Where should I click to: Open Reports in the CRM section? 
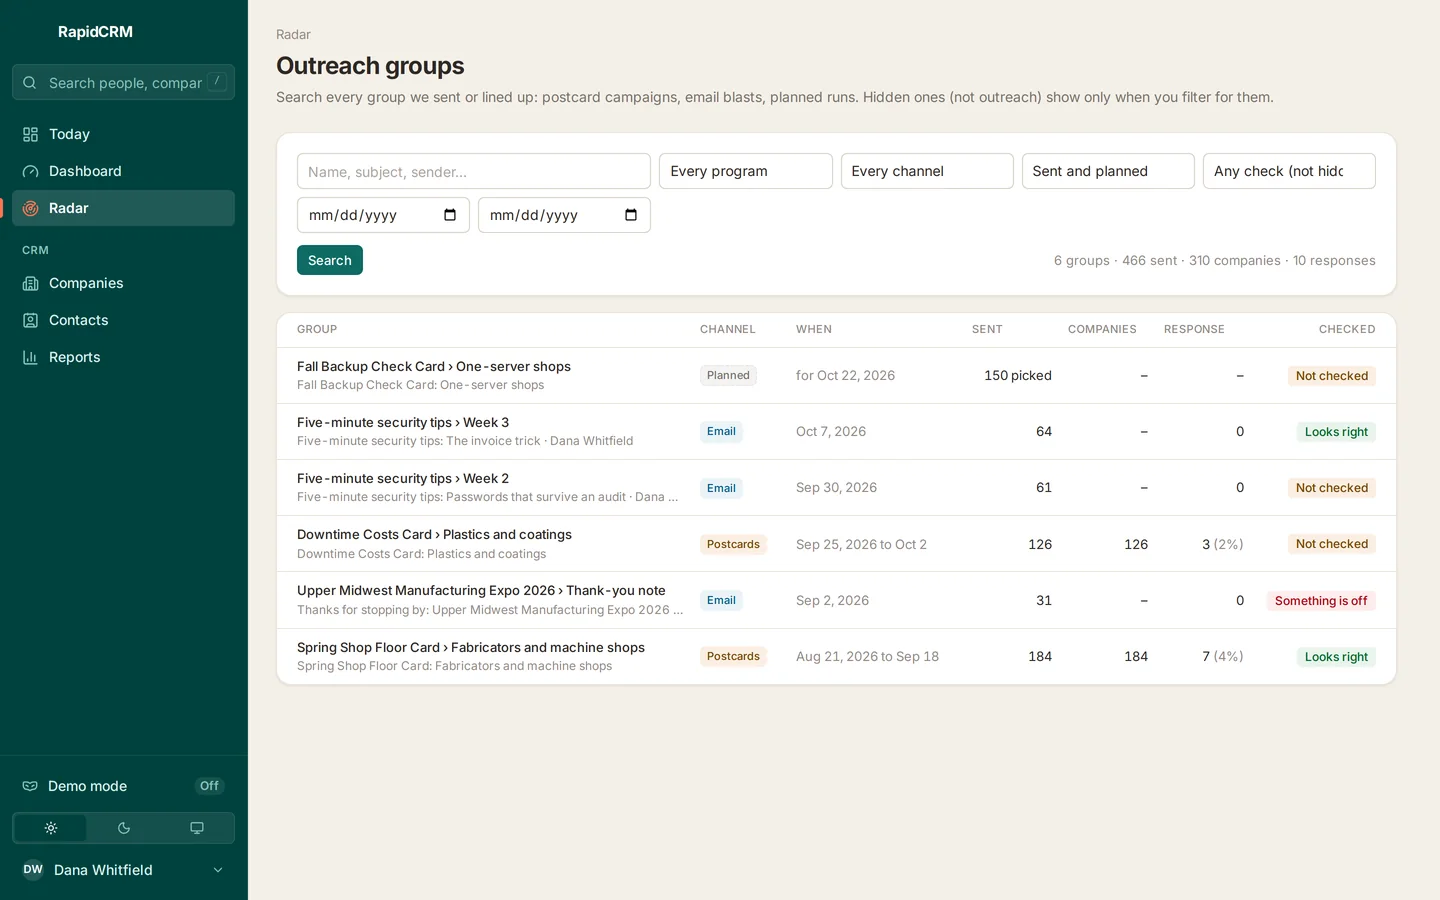point(124,357)
